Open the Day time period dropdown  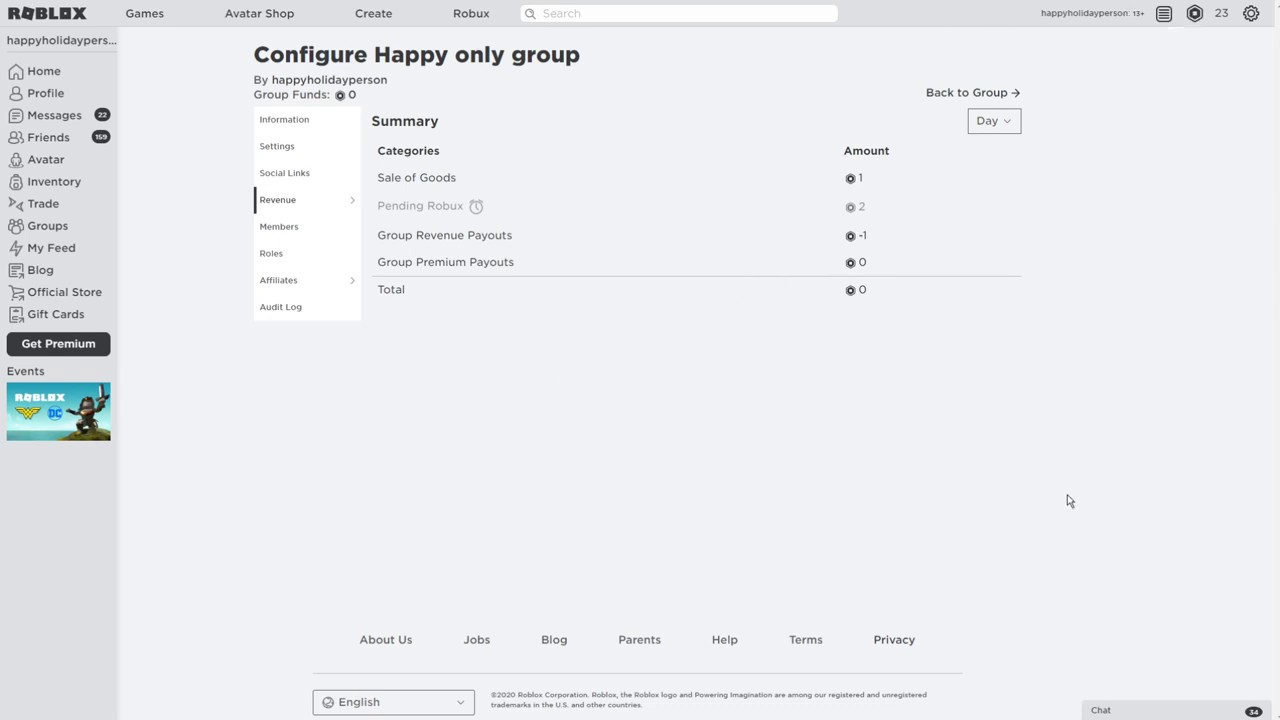pyautogui.click(x=994, y=121)
